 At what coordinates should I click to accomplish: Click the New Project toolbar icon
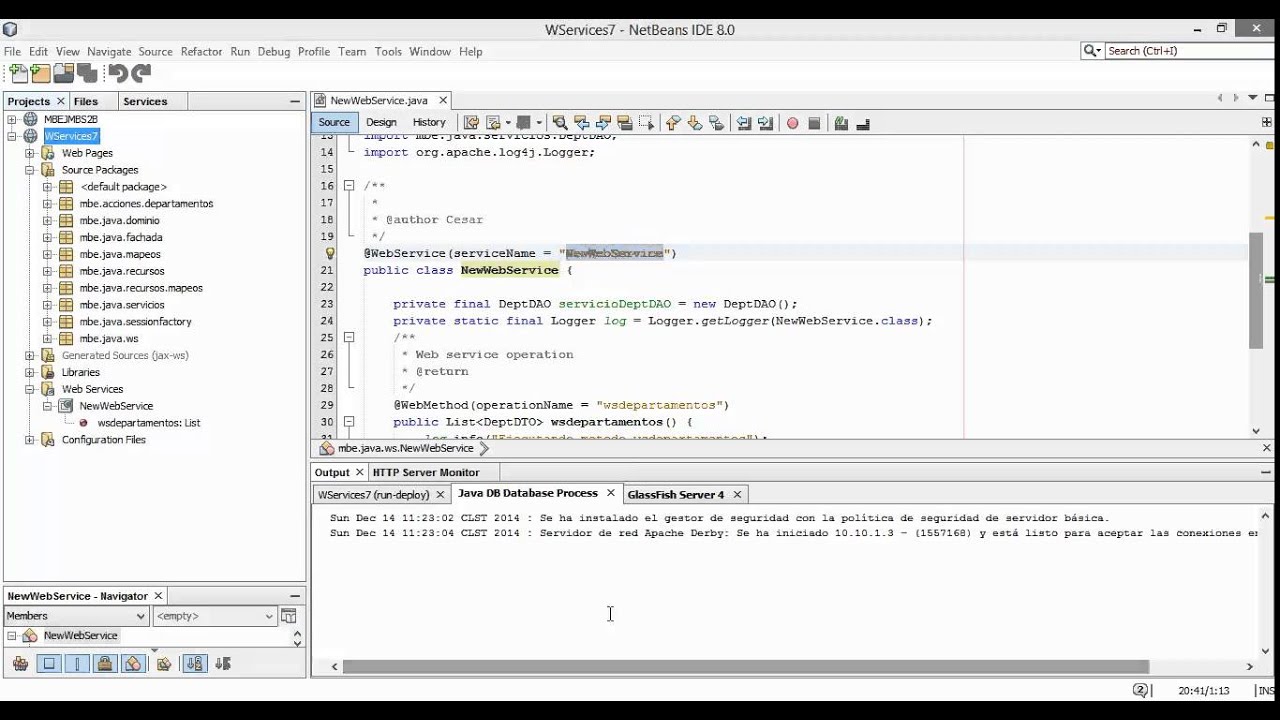pyautogui.click(x=40, y=73)
